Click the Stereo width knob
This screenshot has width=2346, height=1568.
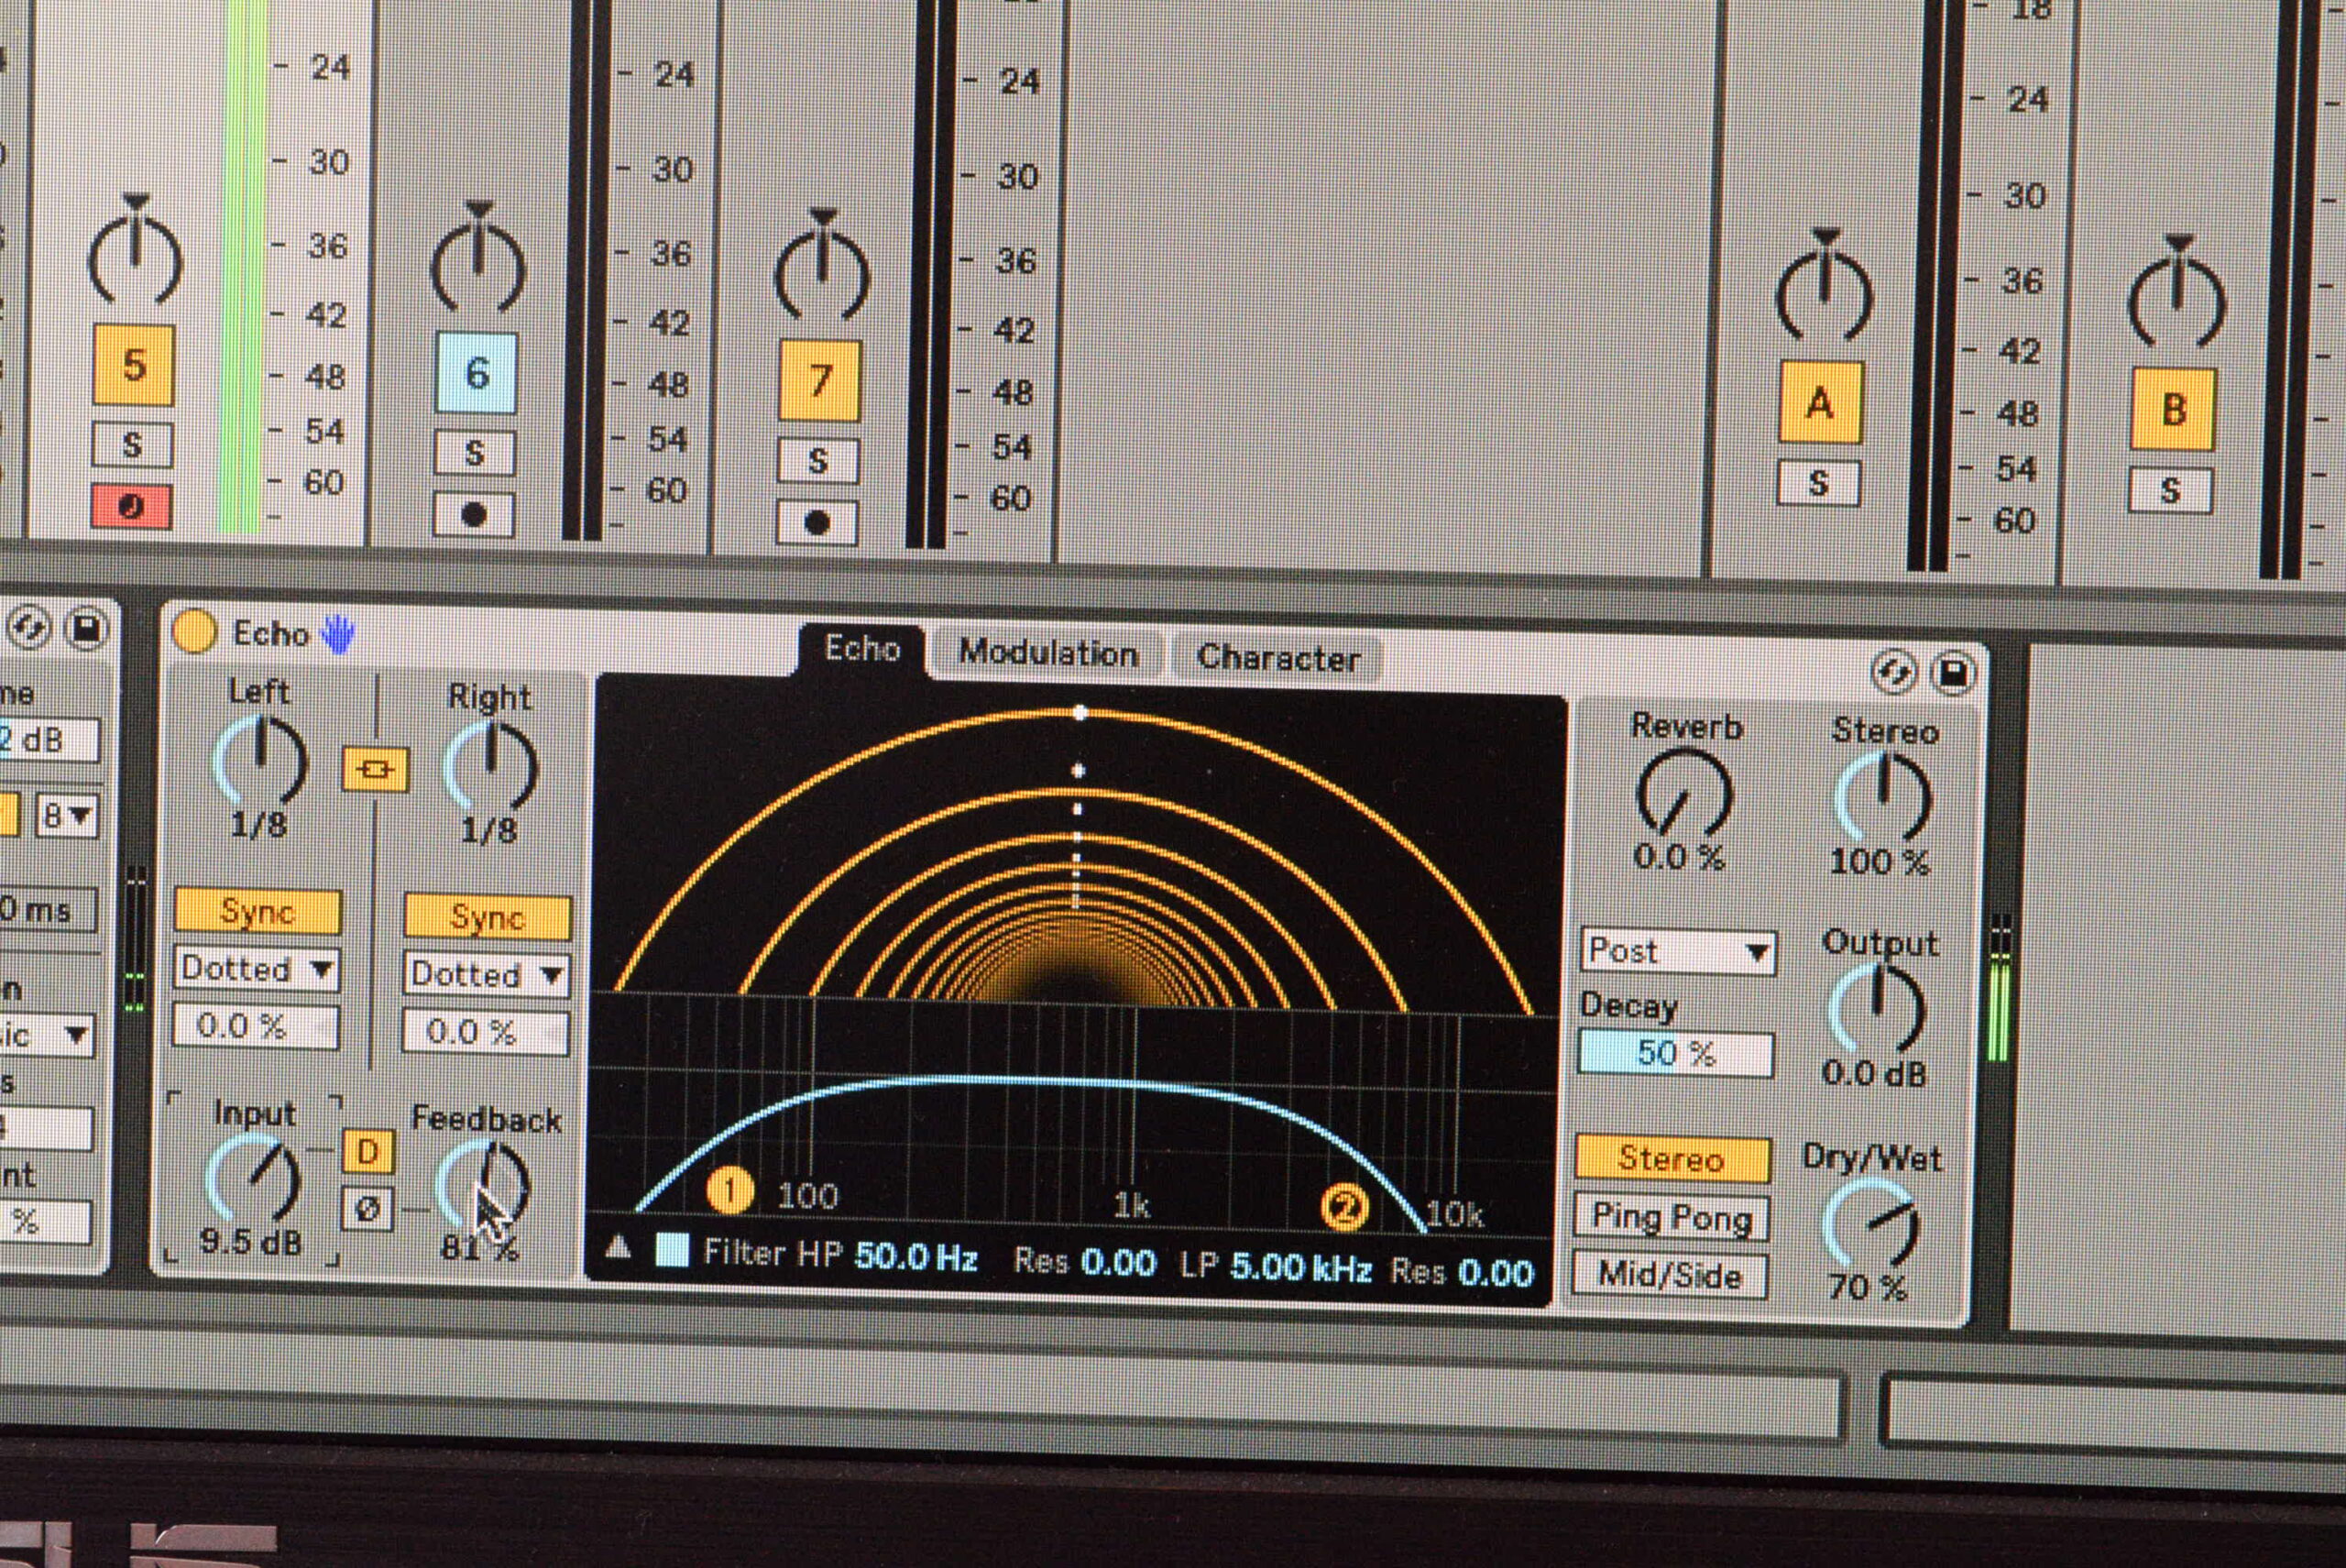coord(1883,798)
